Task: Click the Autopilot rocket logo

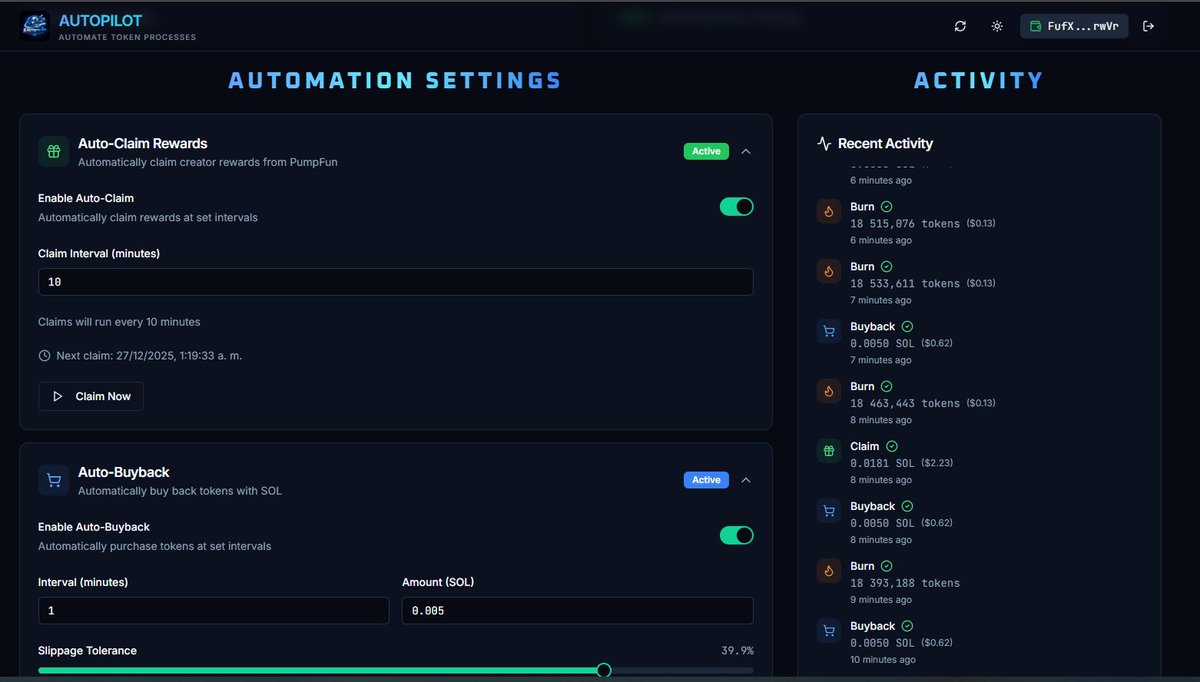Action: tap(33, 25)
